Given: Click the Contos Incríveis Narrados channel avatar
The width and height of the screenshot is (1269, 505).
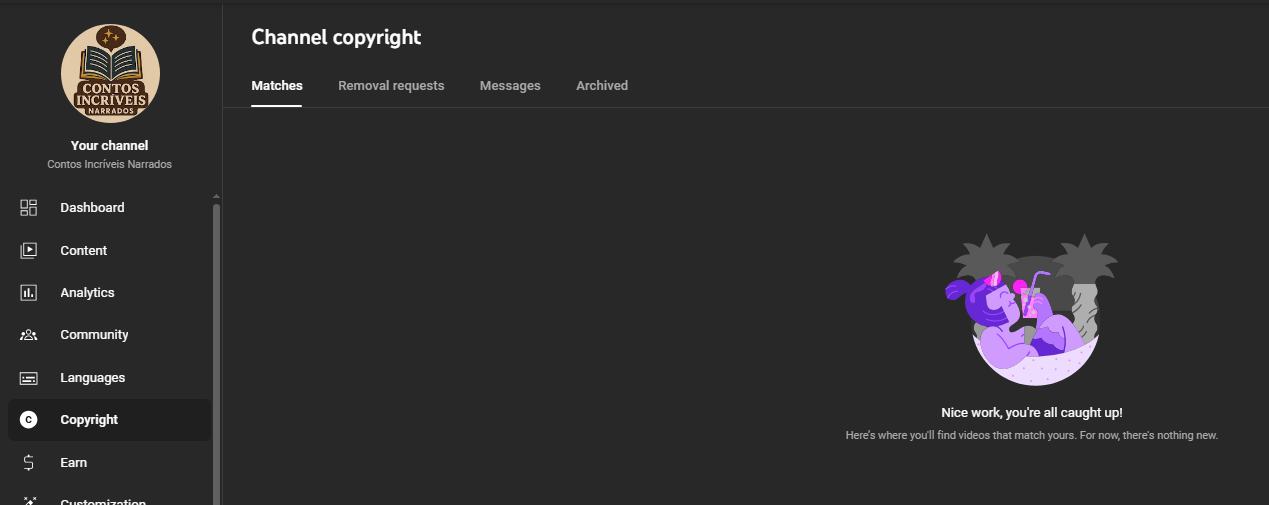Looking at the screenshot, I should pos(110,73).
